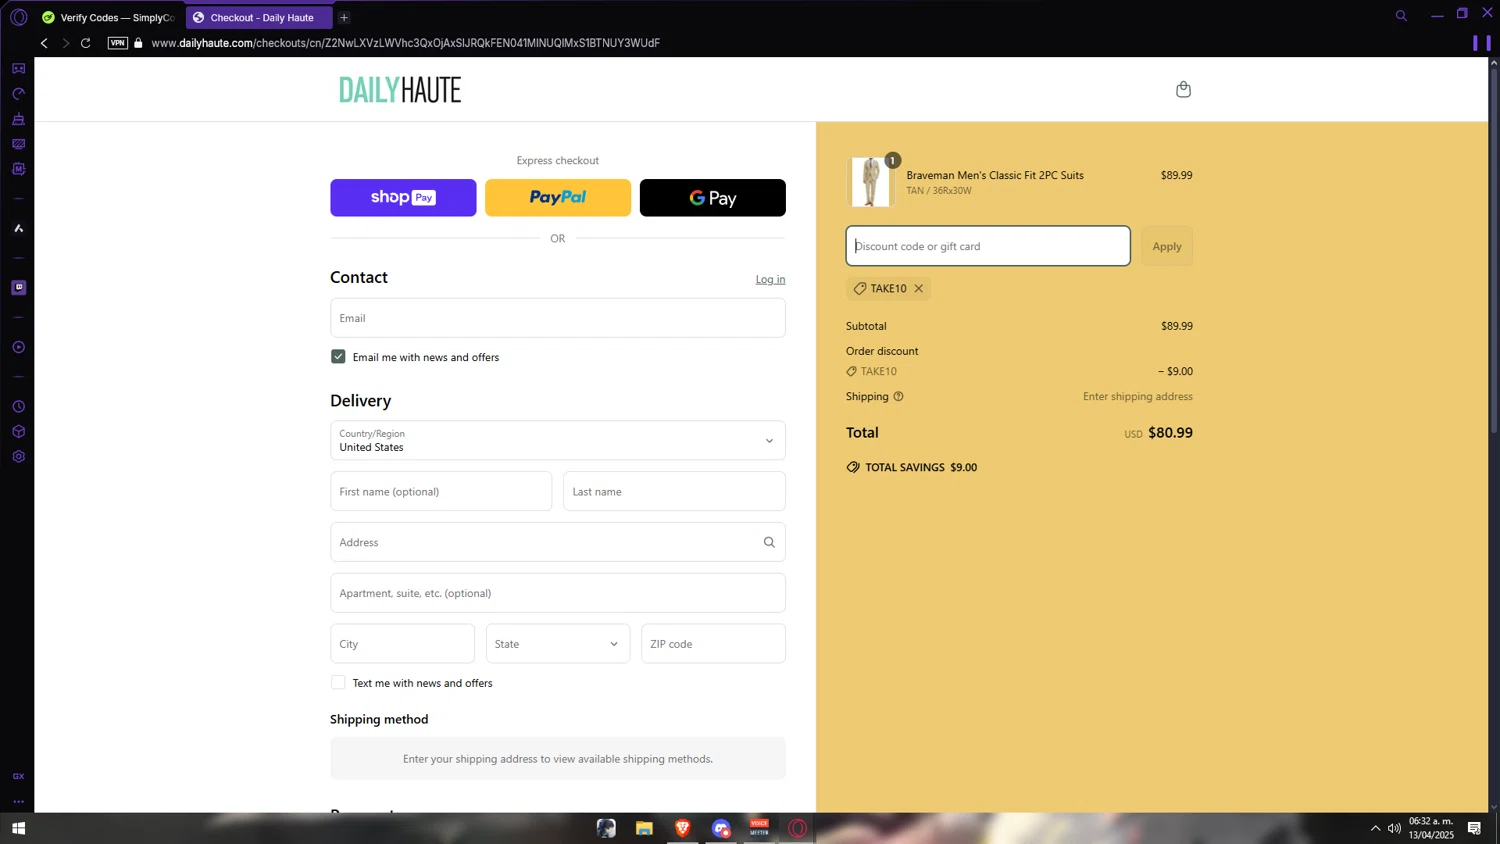Open volume control in system tray

tap(1394, 828)
